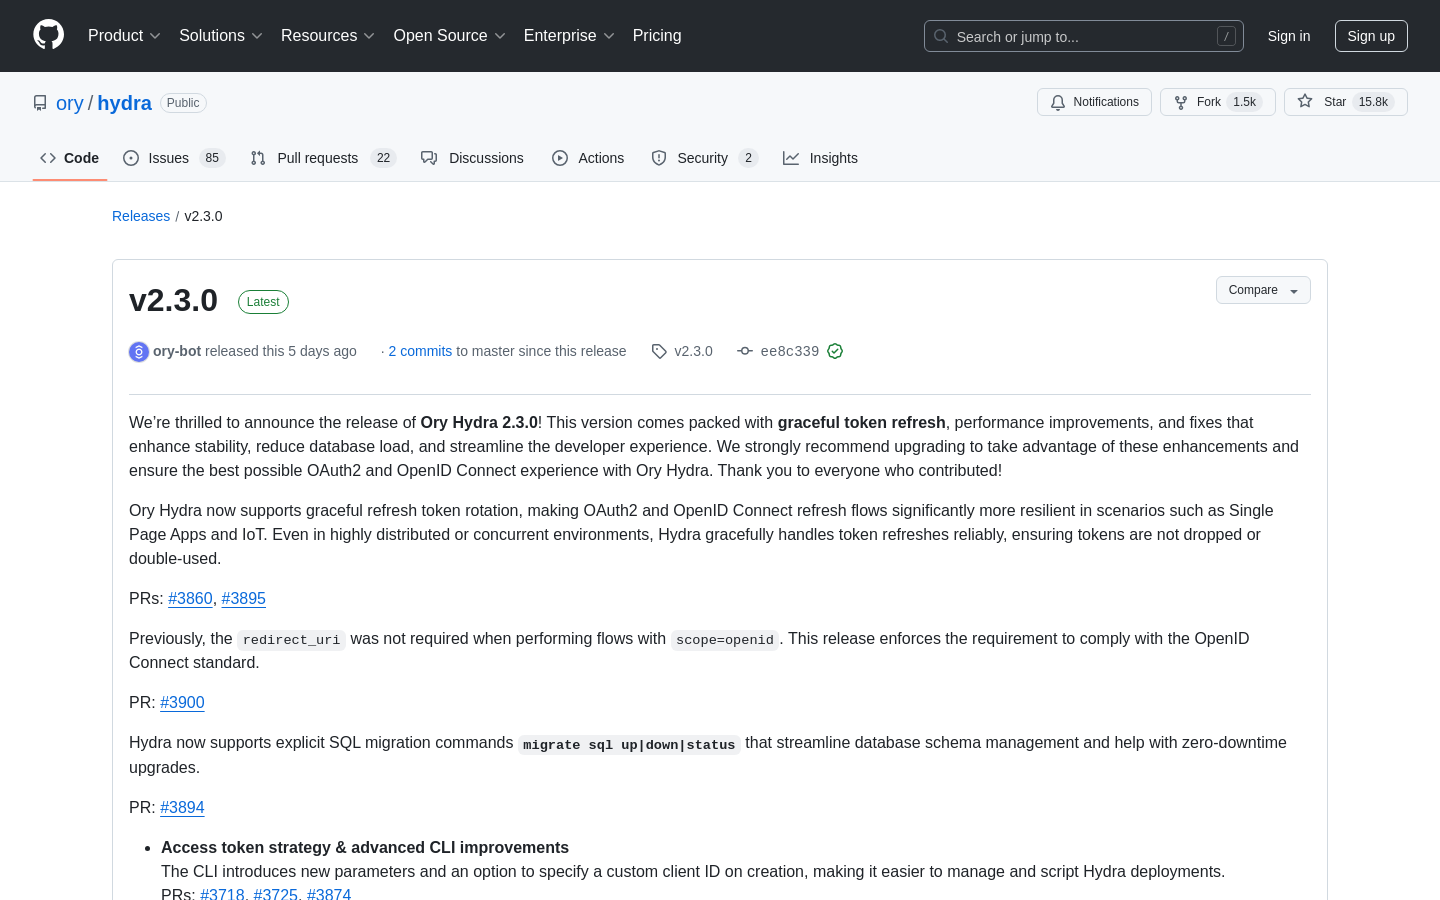Viewport: 1440px width, 900px height.
Task: Click the repository icon beside ory
Action: [x=40, y=103]
